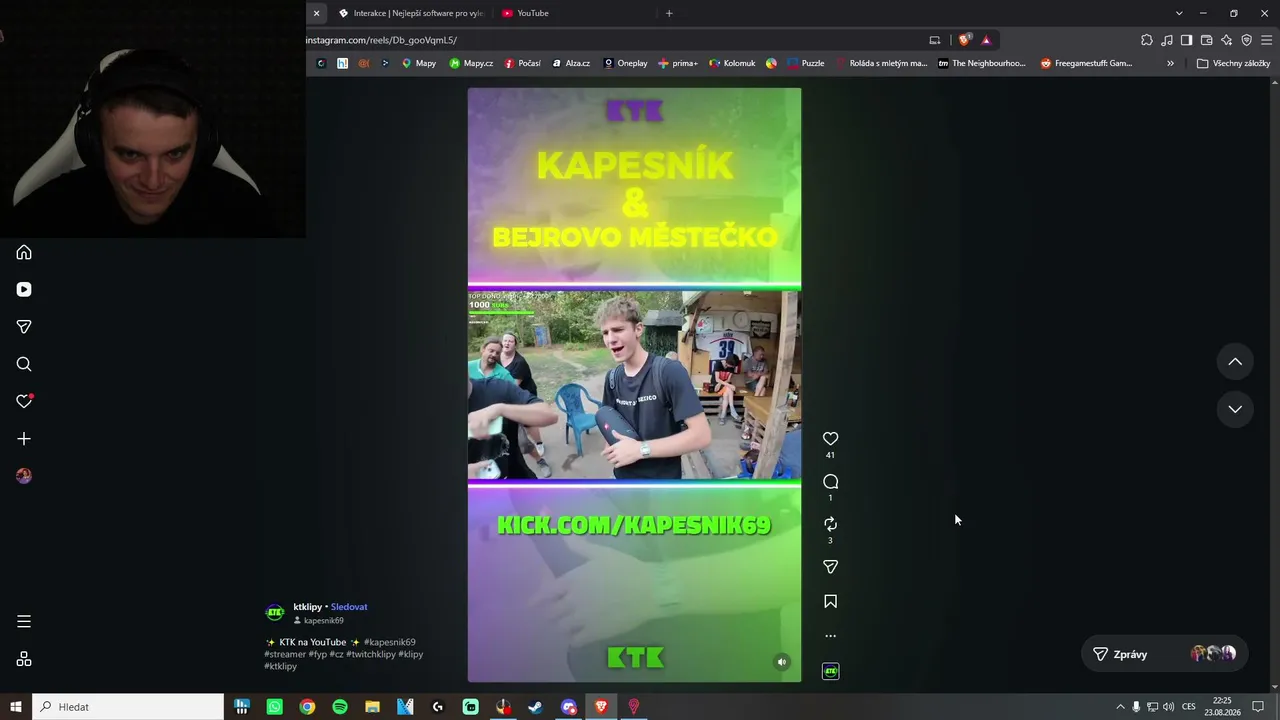Open the #twitchklipy hashtag
Image resolution: width=1280 pixels, height=720 pixels.
point(370,654)
